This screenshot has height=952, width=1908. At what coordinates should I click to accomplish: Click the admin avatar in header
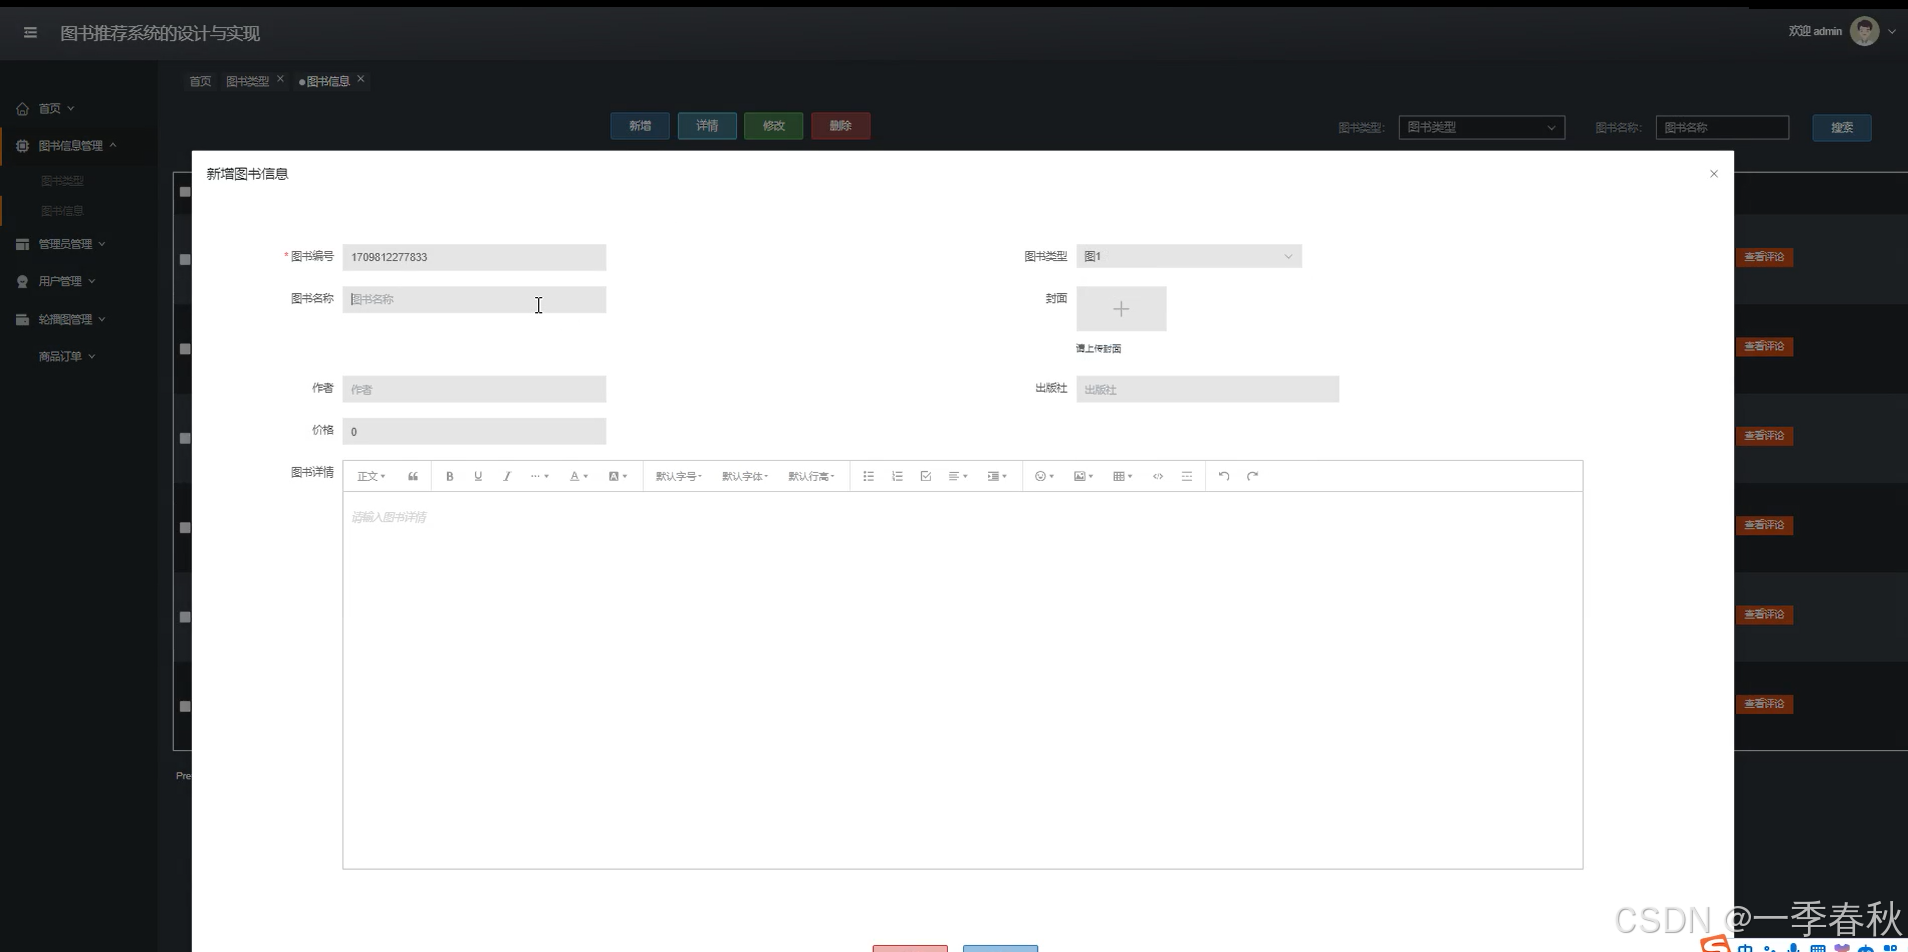tap(1864, 31)
